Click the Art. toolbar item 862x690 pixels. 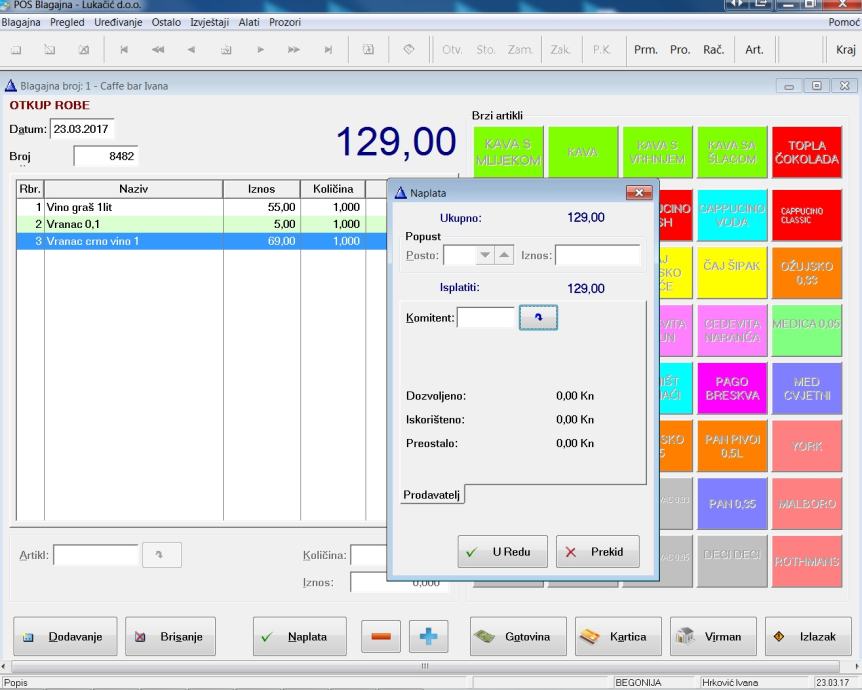coord(754,49)
